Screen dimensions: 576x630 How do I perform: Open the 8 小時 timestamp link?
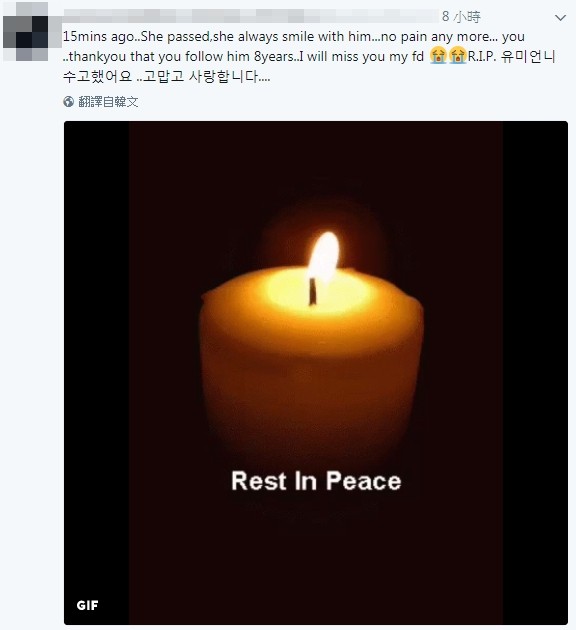(x=461, y=16)
